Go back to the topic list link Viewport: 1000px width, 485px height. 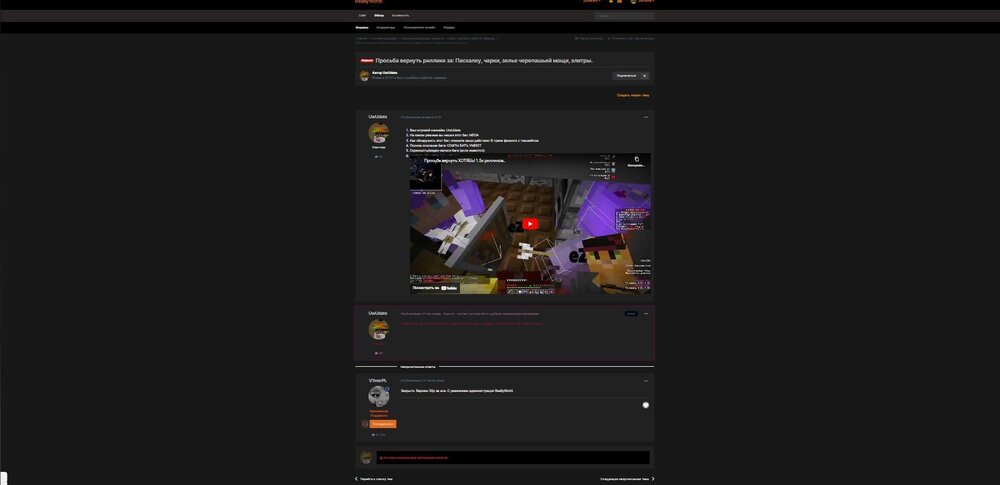click(x=374, y=479)
